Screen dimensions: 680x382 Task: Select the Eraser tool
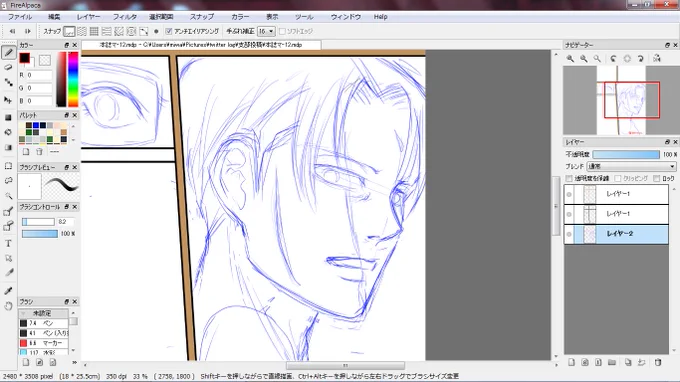(8, 67)
